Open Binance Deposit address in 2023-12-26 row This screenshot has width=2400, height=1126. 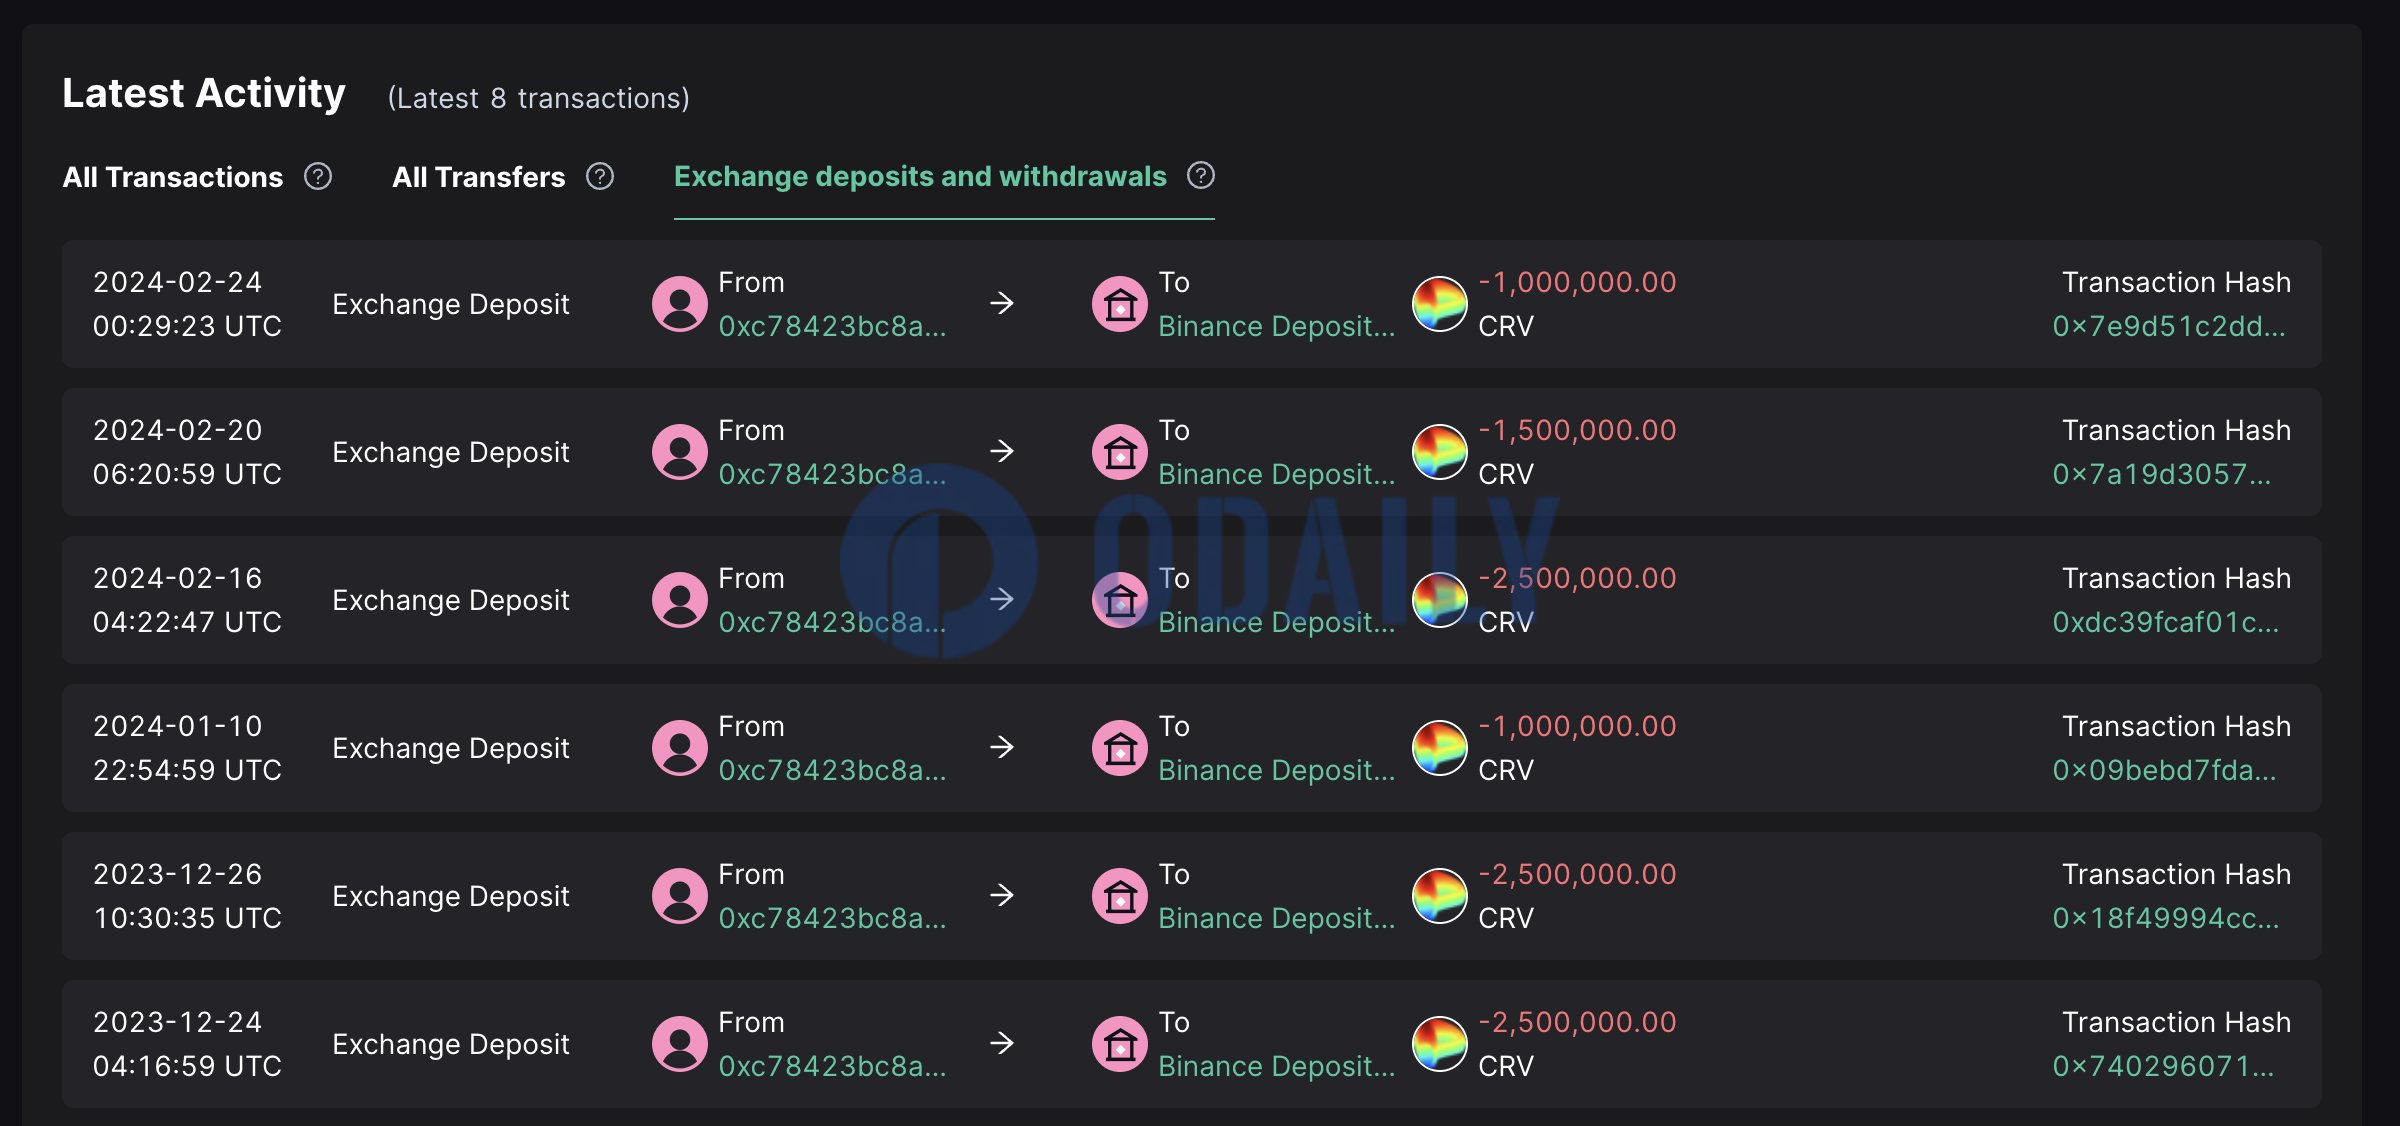(1277, 918)
